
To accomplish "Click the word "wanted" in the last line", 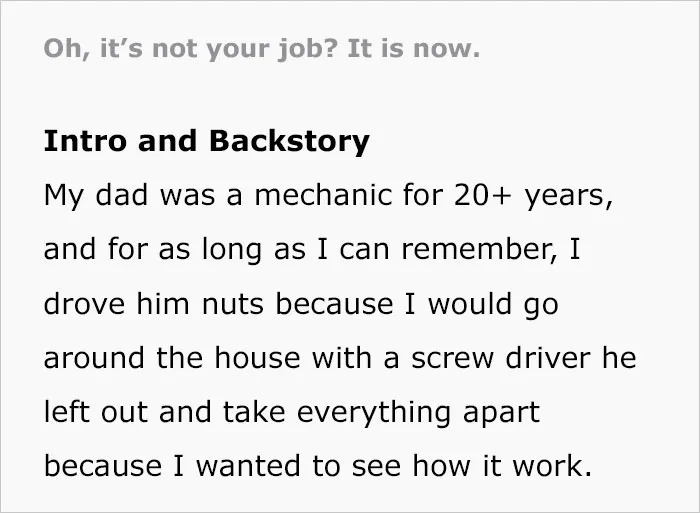I will click(x=248, y=466).
